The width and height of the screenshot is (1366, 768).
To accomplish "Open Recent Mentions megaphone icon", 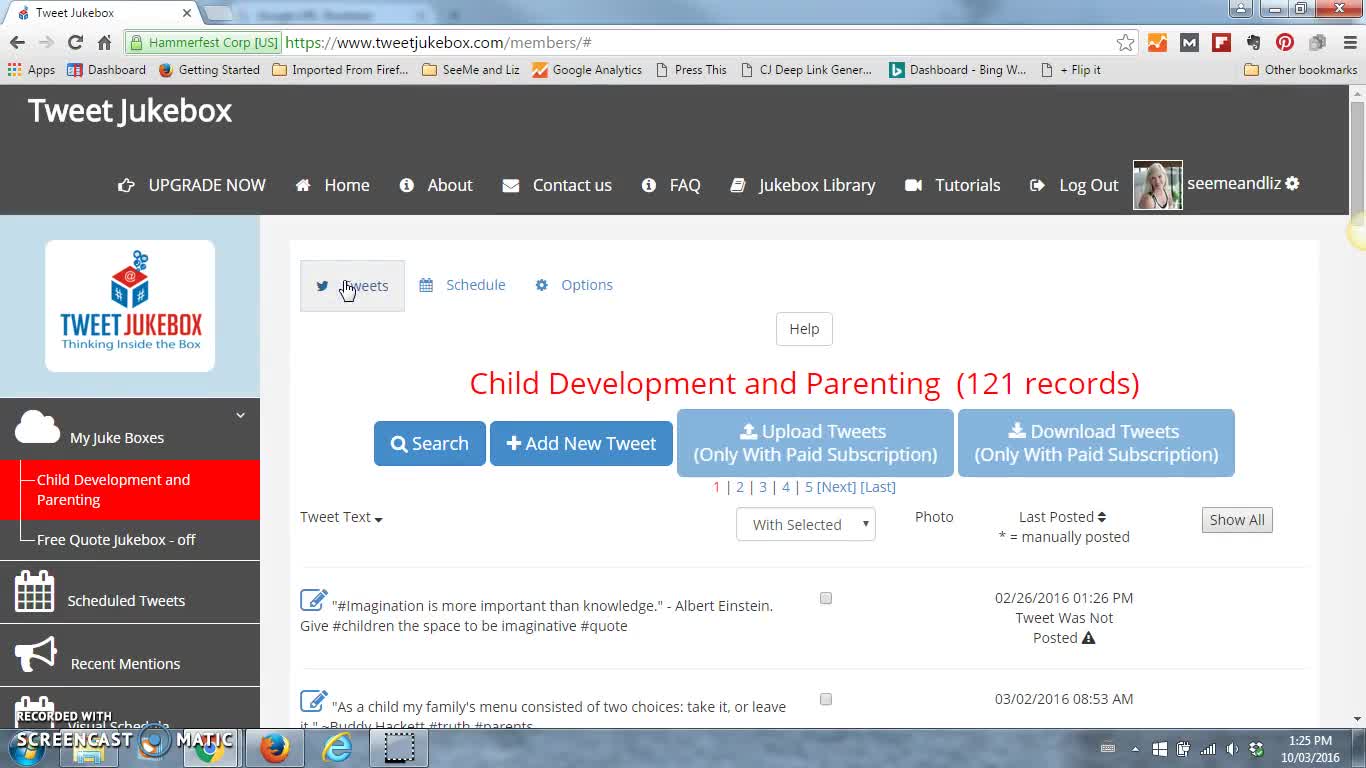I will 35,655.
